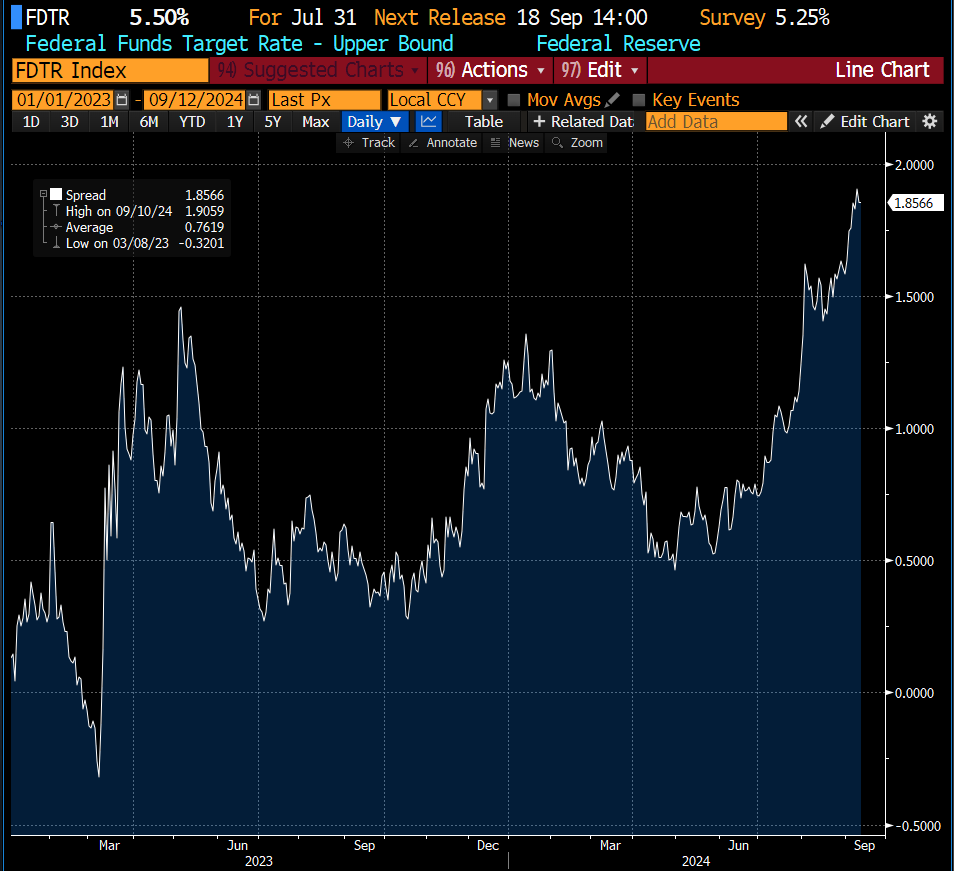
Task: Click the Average 0.7619 legend row
Action: (138, 227)
